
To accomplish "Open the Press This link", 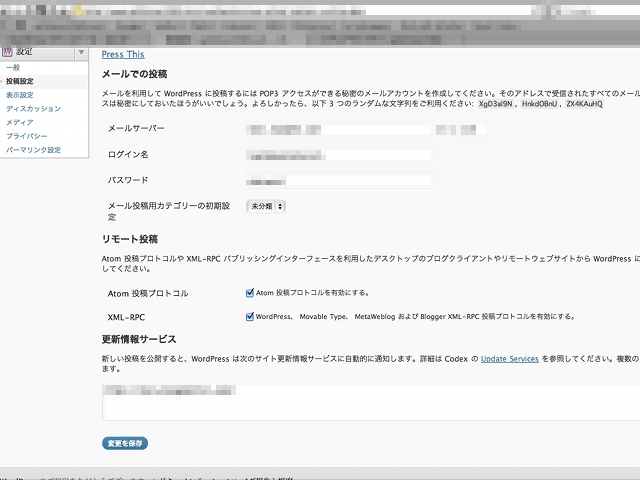I will tap(123, 54).
